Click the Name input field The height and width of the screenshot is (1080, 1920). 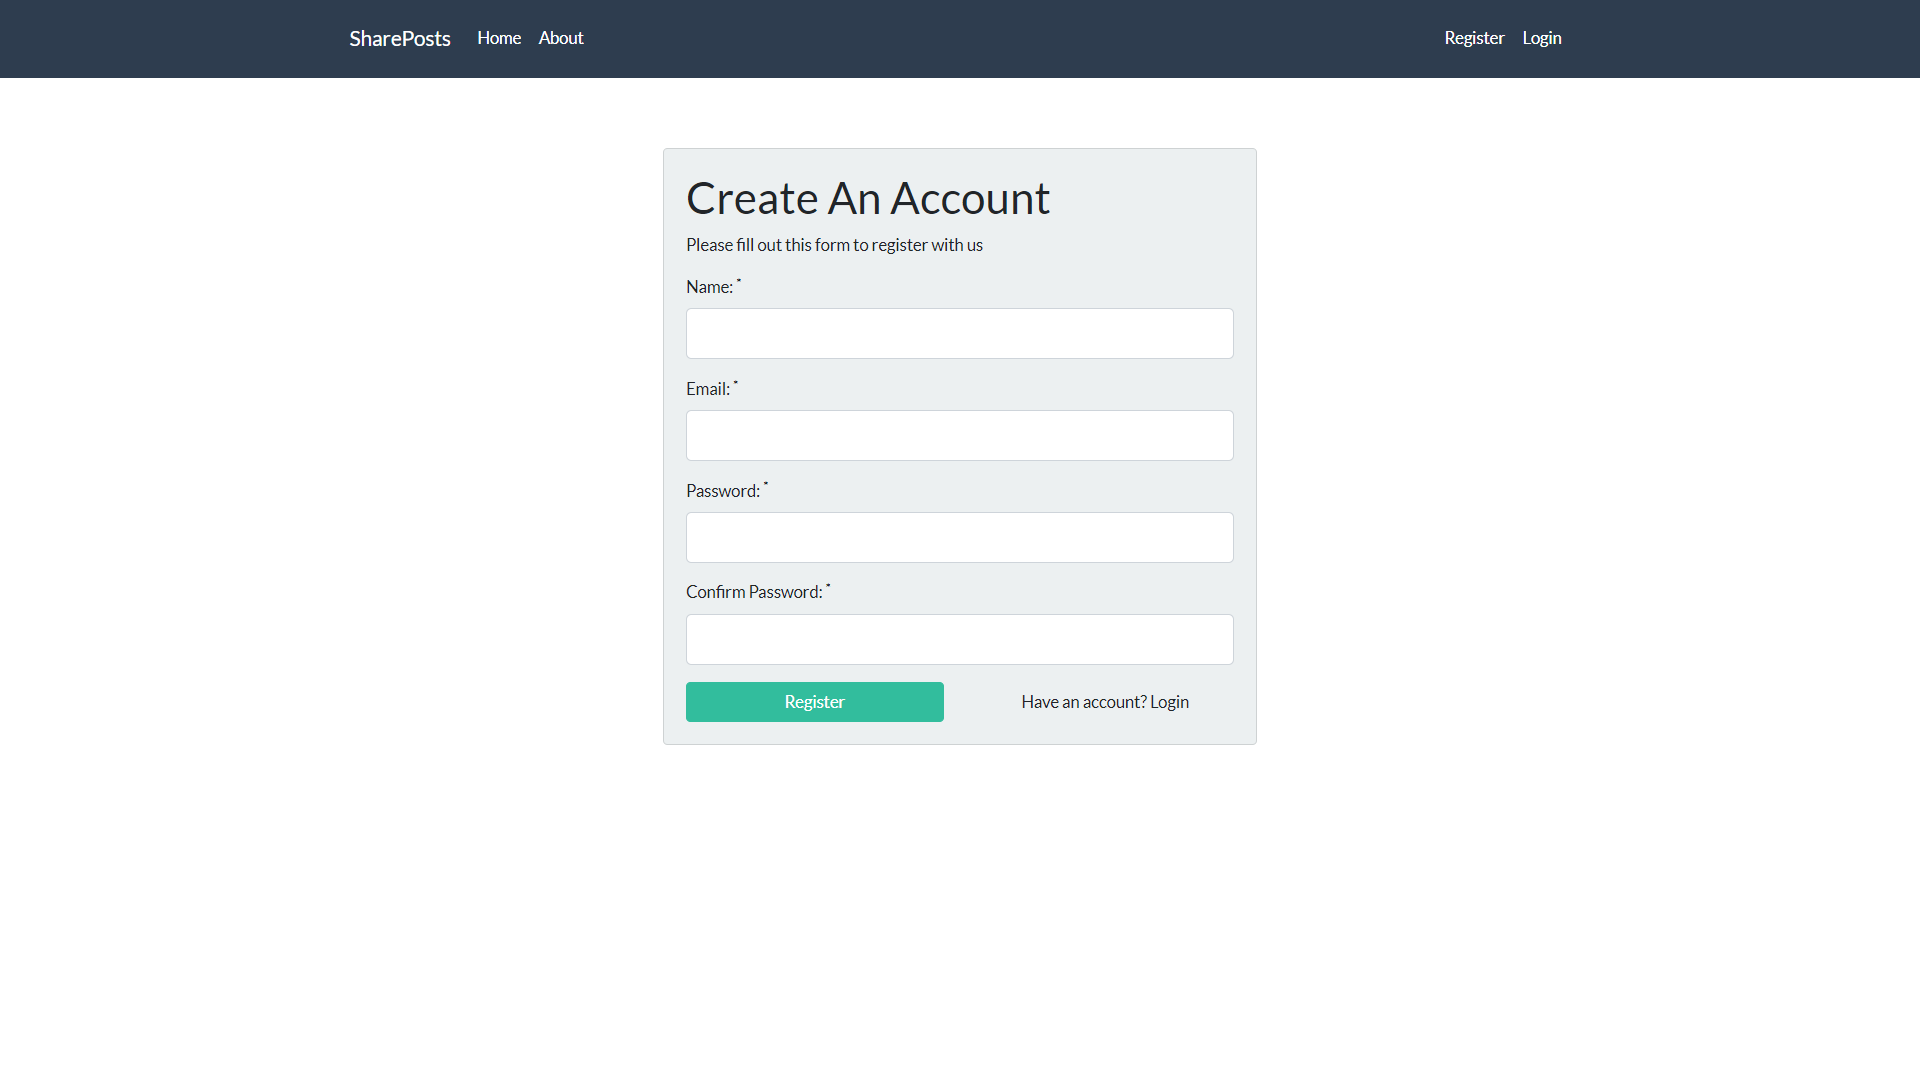coord(960,332)
